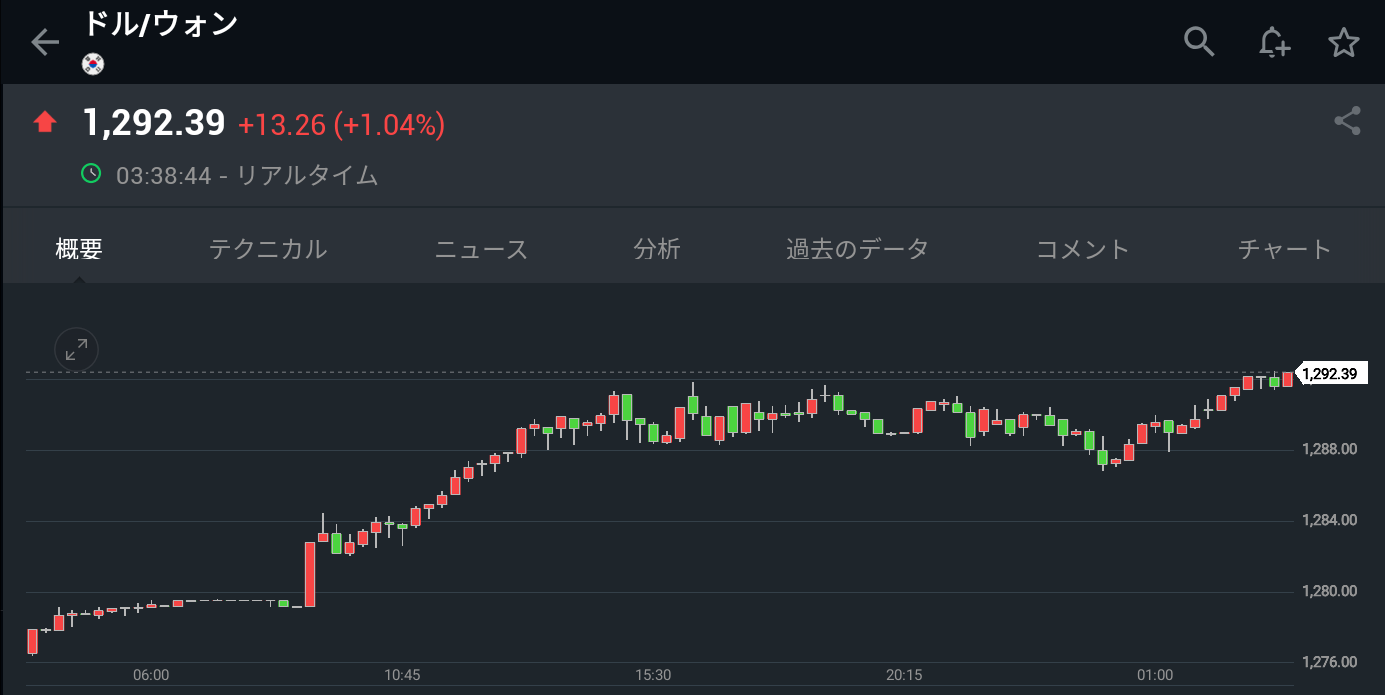Tap the 15:30 time axis marker

click(653, 675)
